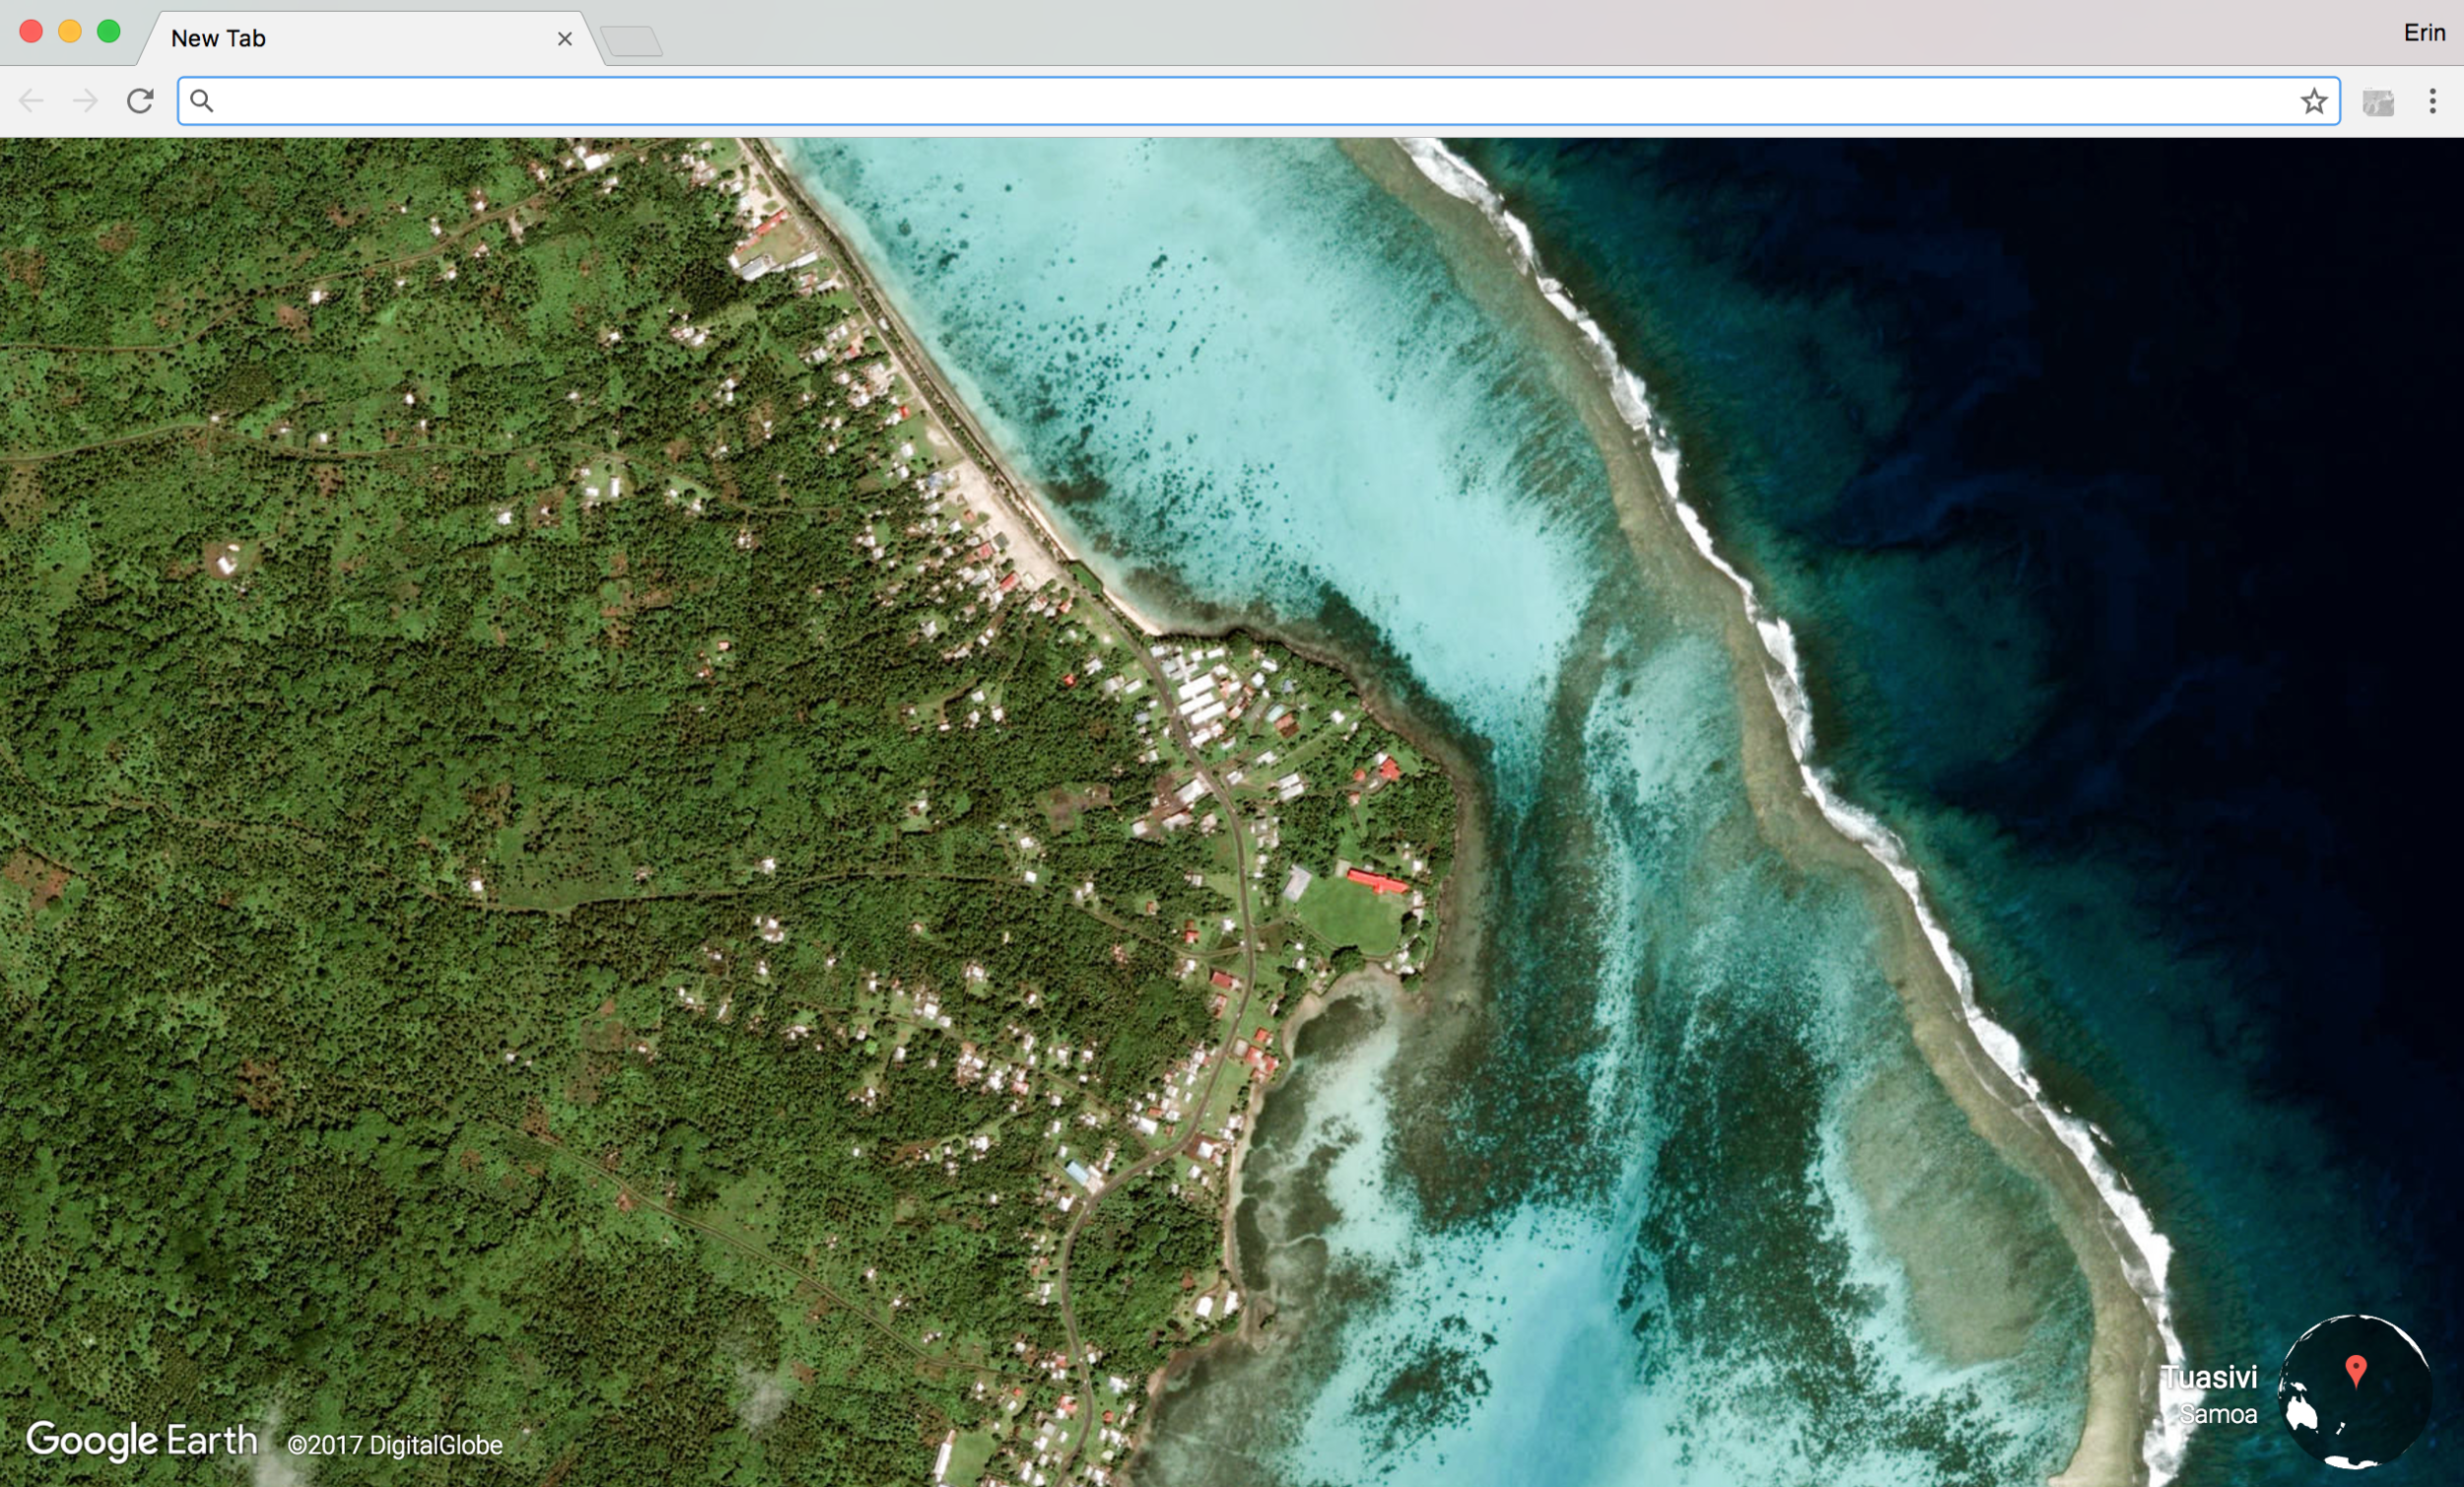Open Chrome's three-dot menu
The width and height of the screenshot is (2464, 1487).
click(x=2432, y=101)
